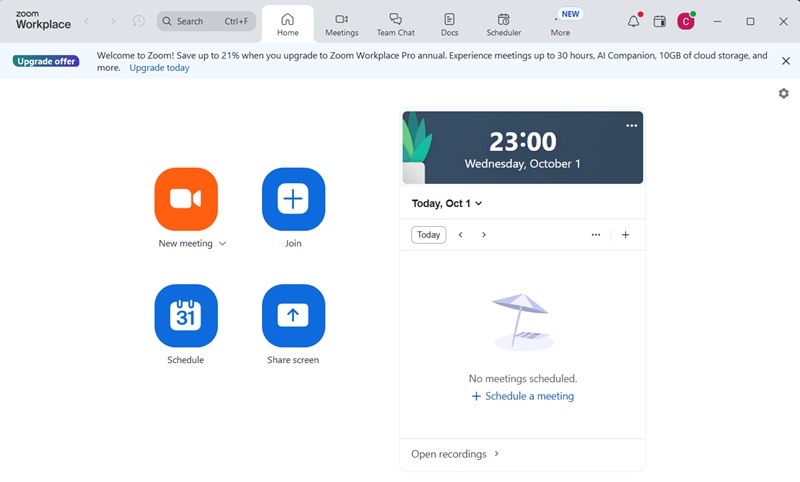Click the Upgrade today link
This screenshot has height=482, width=800.
(x=159, y=68)
